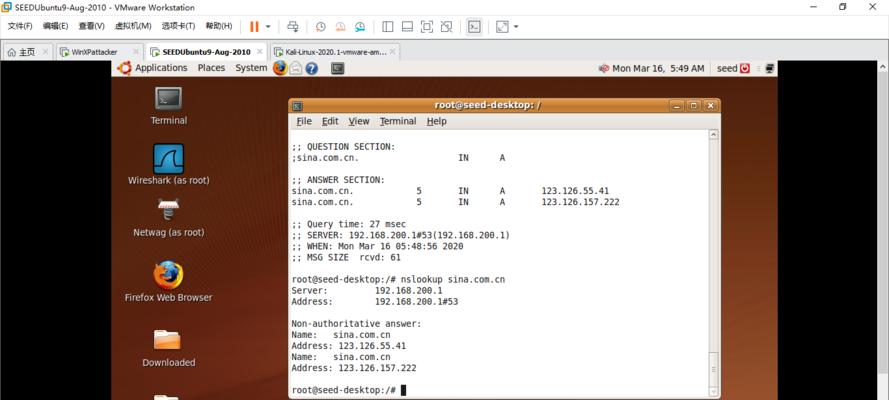This screenshot has height=400, width=889.
Task: Enter full screen mode toolbar icon
Action: pyautogui.click(x=426, y=27)
